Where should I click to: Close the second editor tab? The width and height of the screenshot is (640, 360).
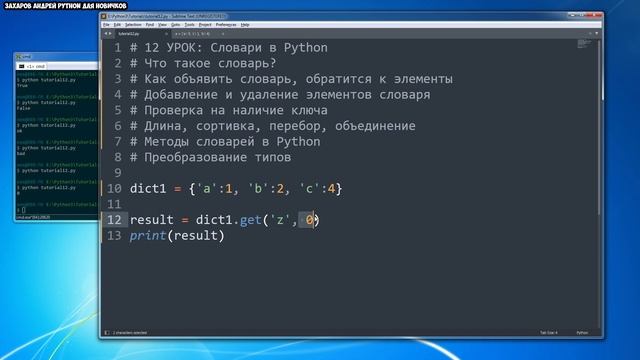pyautogui.click(x=222, y=34)
